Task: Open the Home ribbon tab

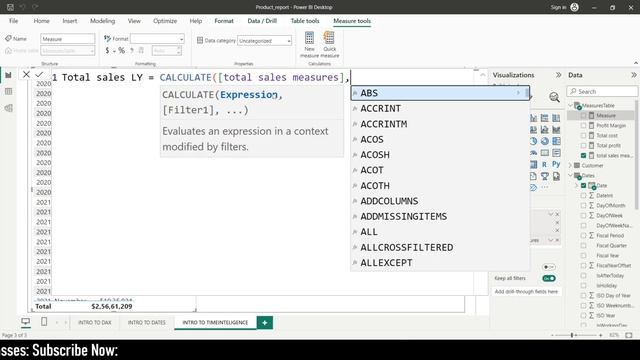Action: (x=41, y=21)
